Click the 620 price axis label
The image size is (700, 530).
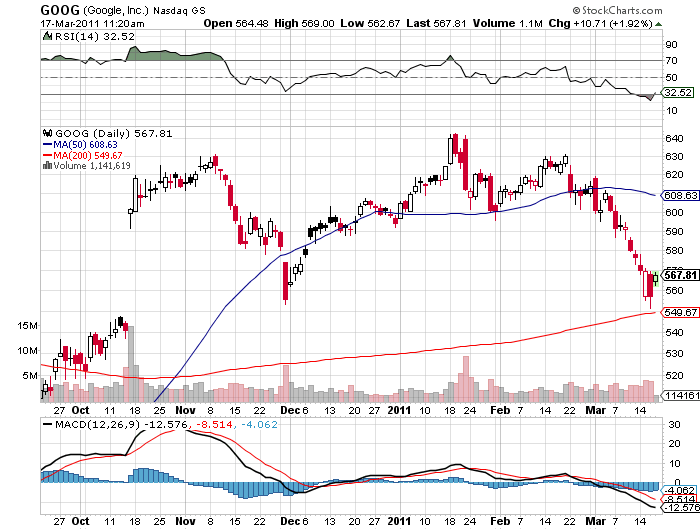[674, 175]
